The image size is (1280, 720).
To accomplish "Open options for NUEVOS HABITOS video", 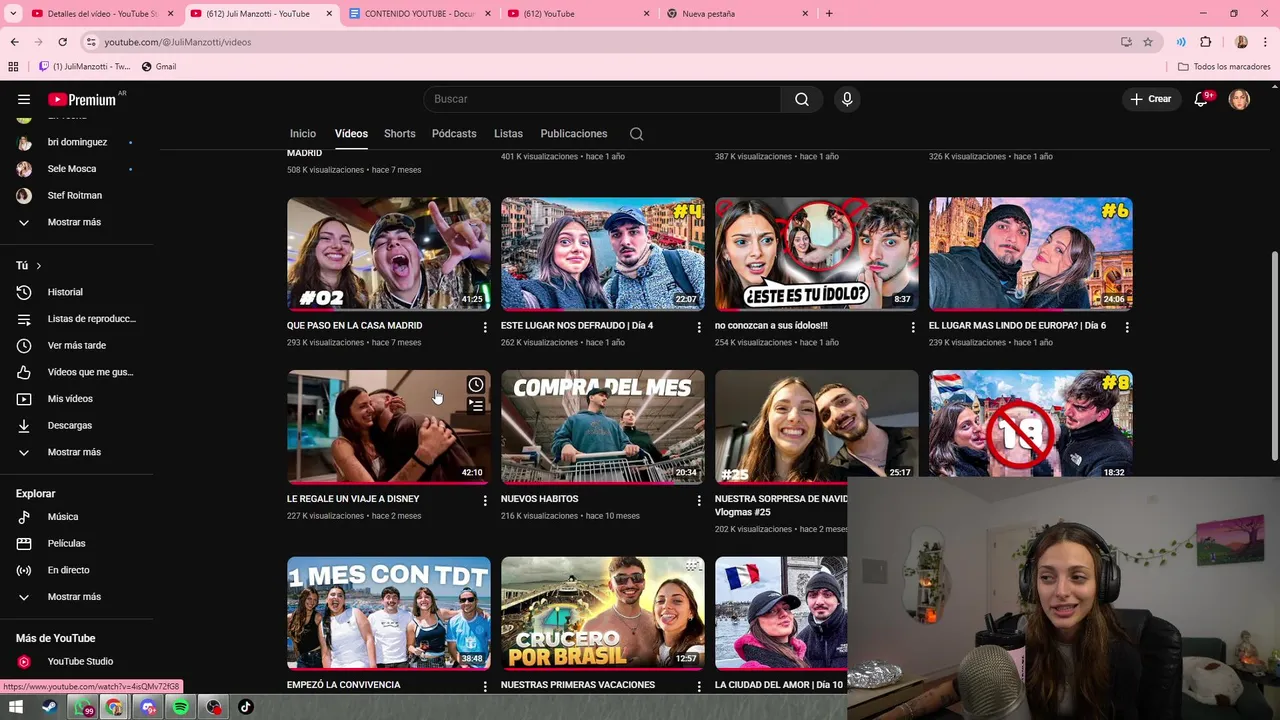I will (699, 500).
